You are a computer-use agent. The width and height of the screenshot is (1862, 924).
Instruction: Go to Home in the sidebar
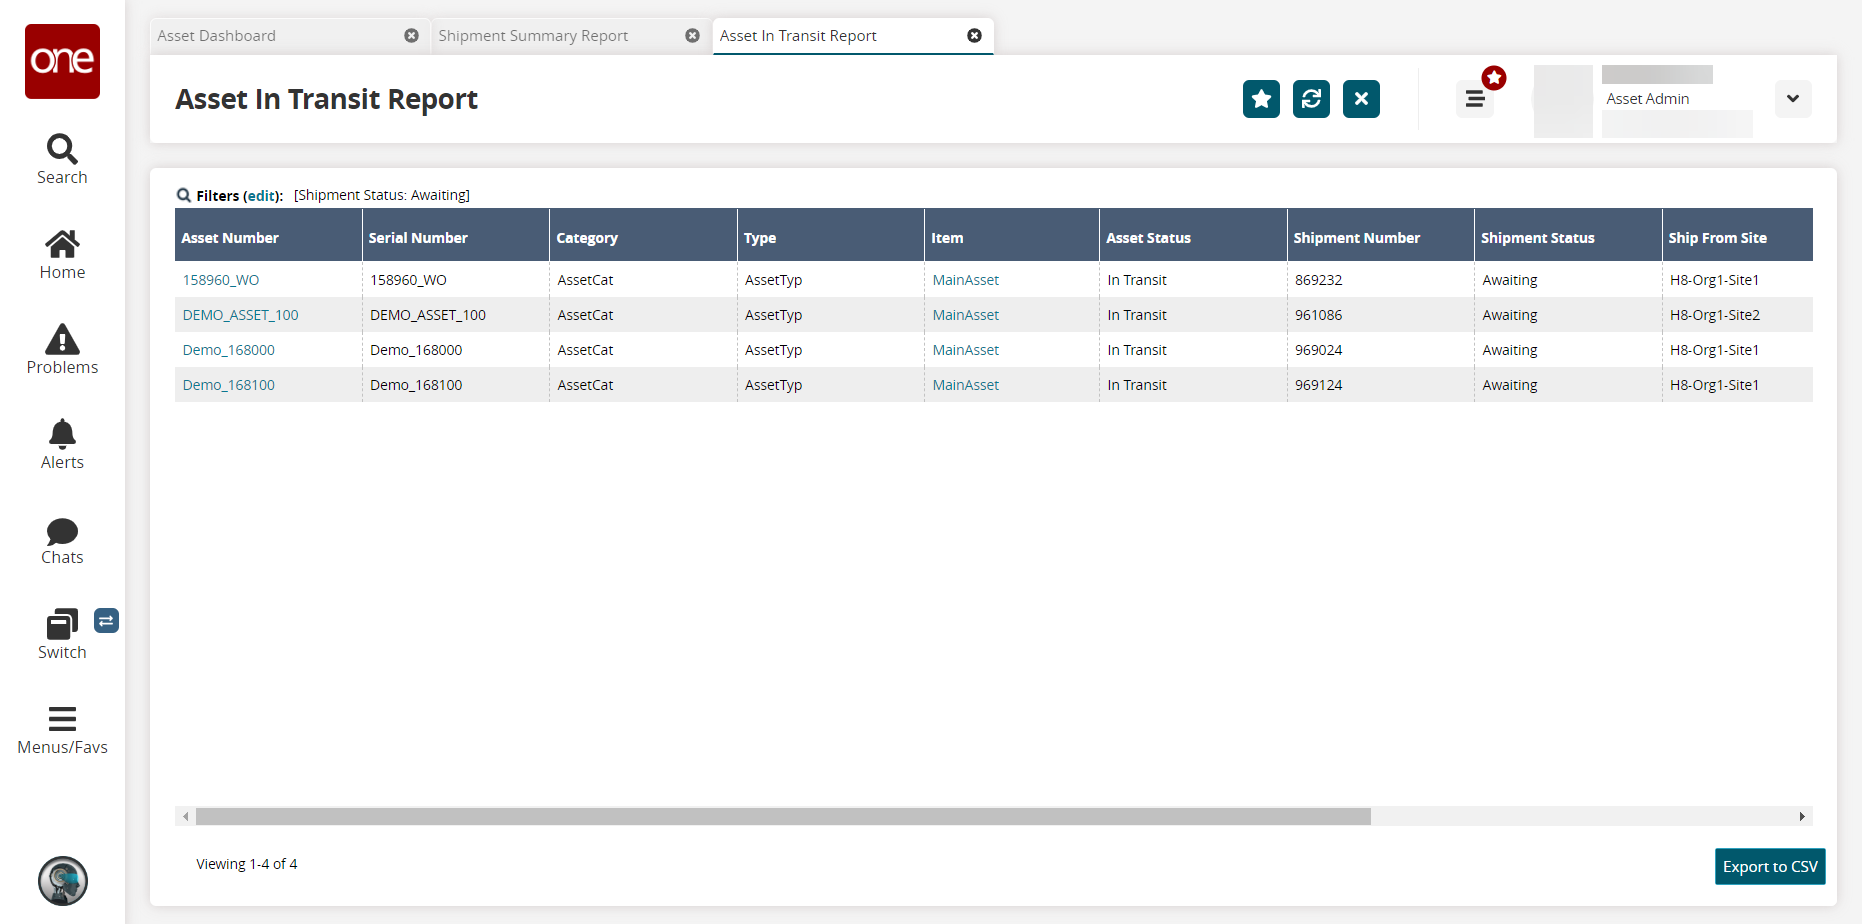[x=62, y=245]
